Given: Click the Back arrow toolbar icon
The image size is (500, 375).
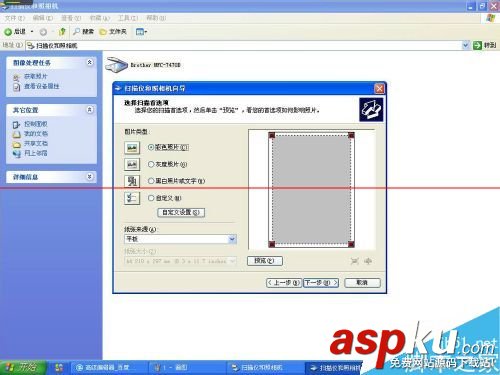Looking at the screenshot, I should (8, 32).
